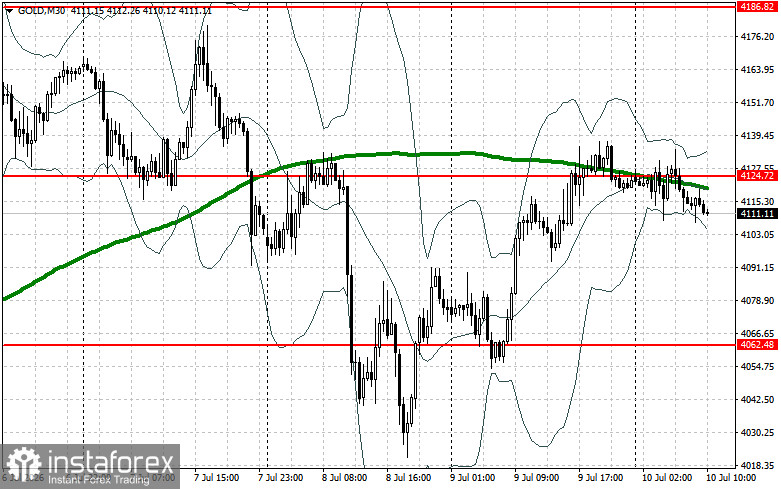781x489 pixels.
Task: Select the 7 Jul 15:00 time label
Action: point(216,478)
